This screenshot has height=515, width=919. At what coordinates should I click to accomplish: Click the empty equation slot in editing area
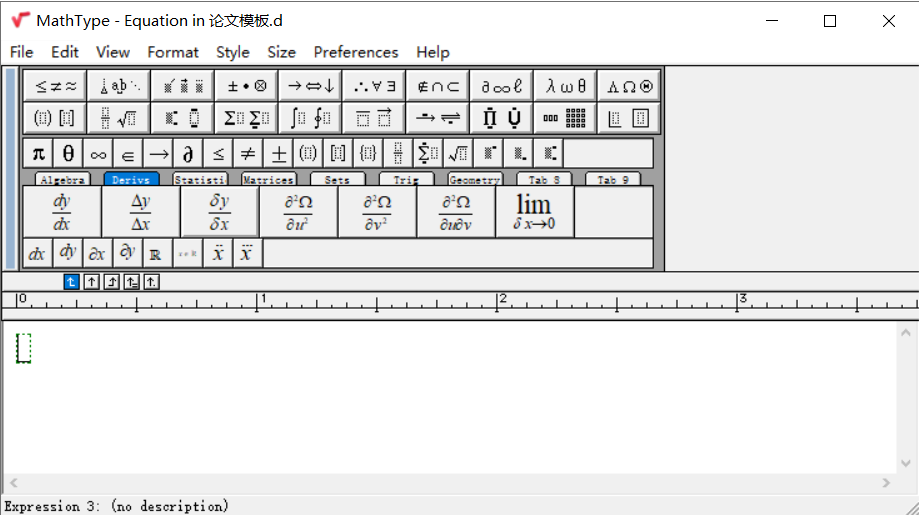23,348
